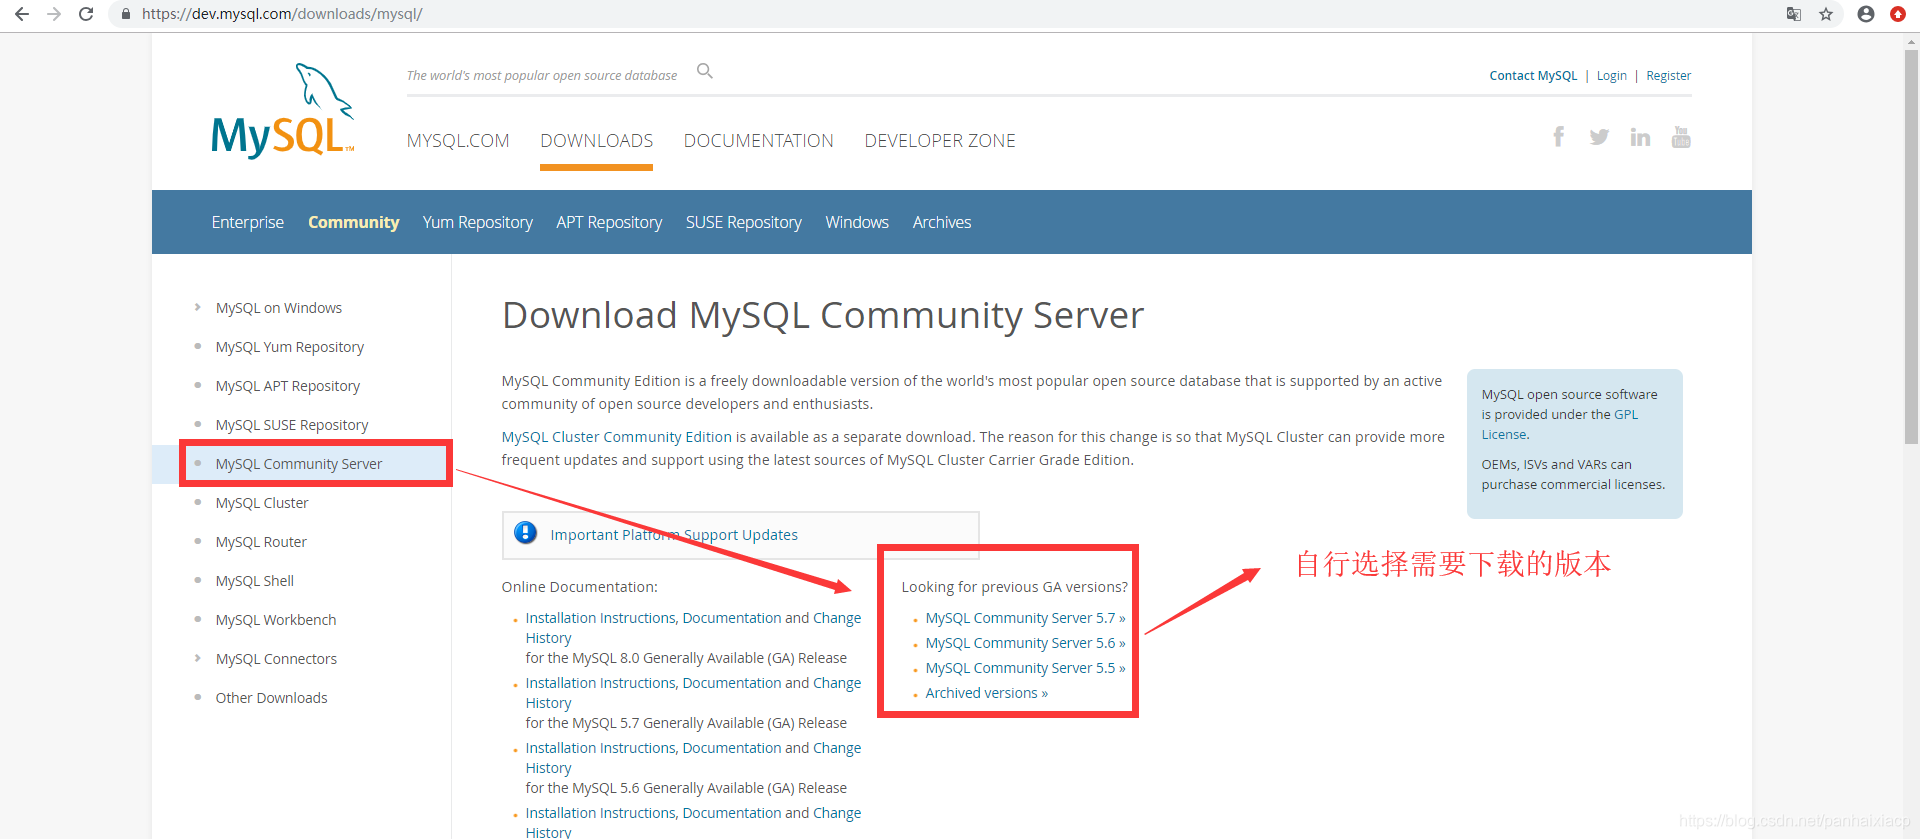Open site search with the magnifier icon
This screenshot has width=1920, height=839.
(705, 71)
